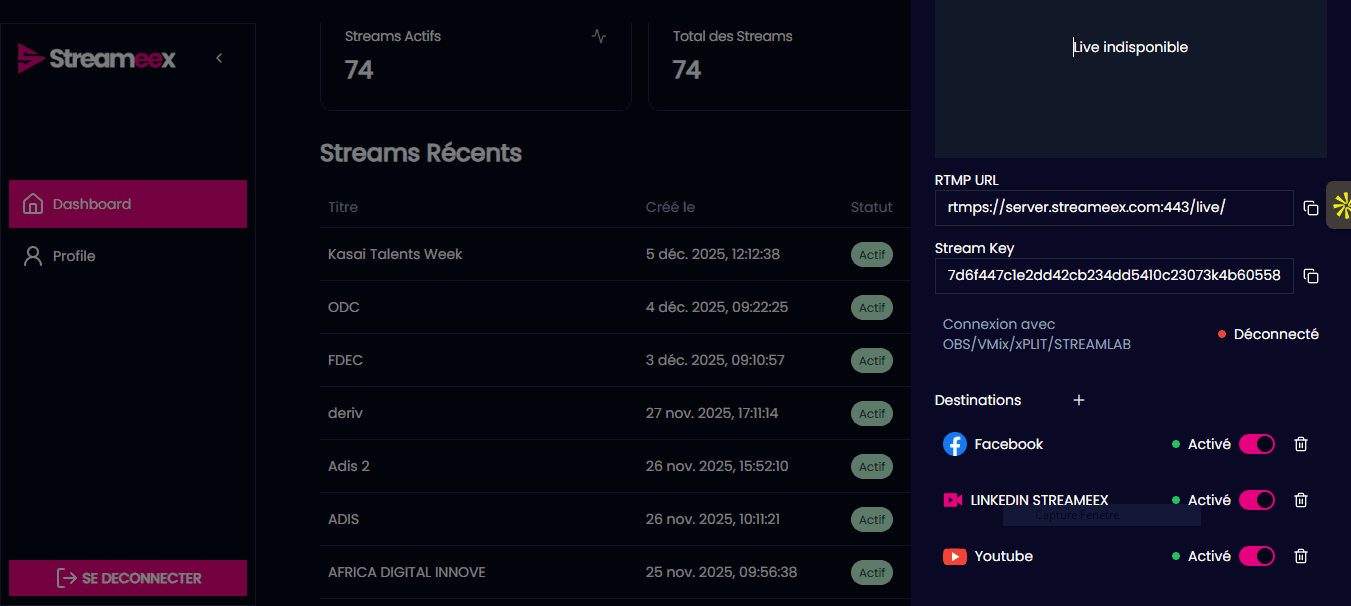Viewport: 1351px width, 606px height.
Task: Open the orange side widget on right edge
Action: point(1344,206)
